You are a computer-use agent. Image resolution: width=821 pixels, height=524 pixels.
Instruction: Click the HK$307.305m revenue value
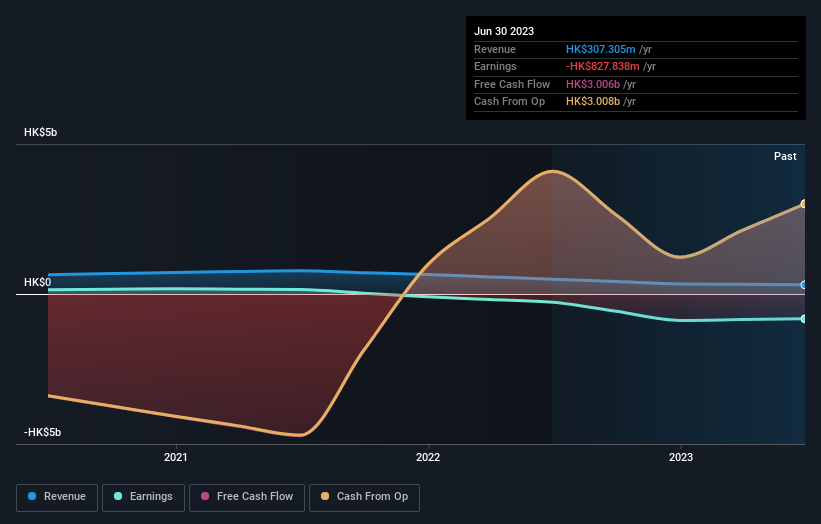click(x=601, y=49)
